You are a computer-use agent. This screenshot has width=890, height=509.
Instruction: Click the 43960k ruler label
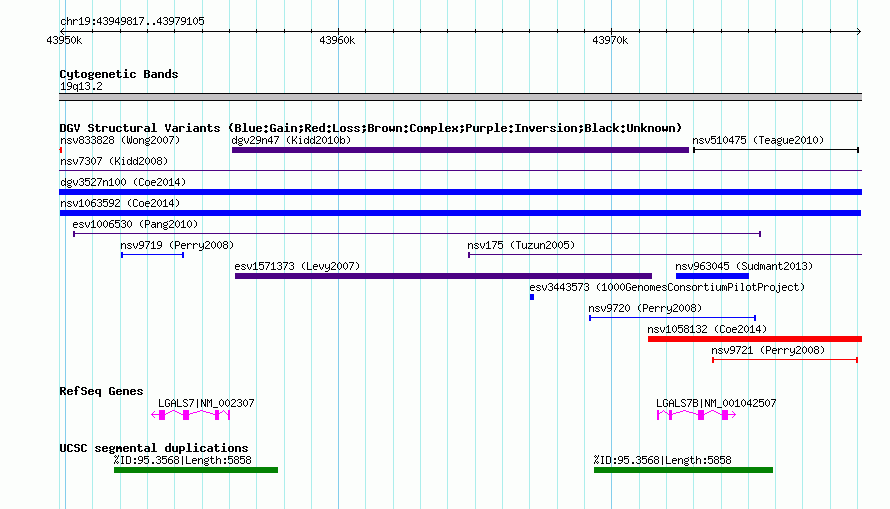(337, 40)
